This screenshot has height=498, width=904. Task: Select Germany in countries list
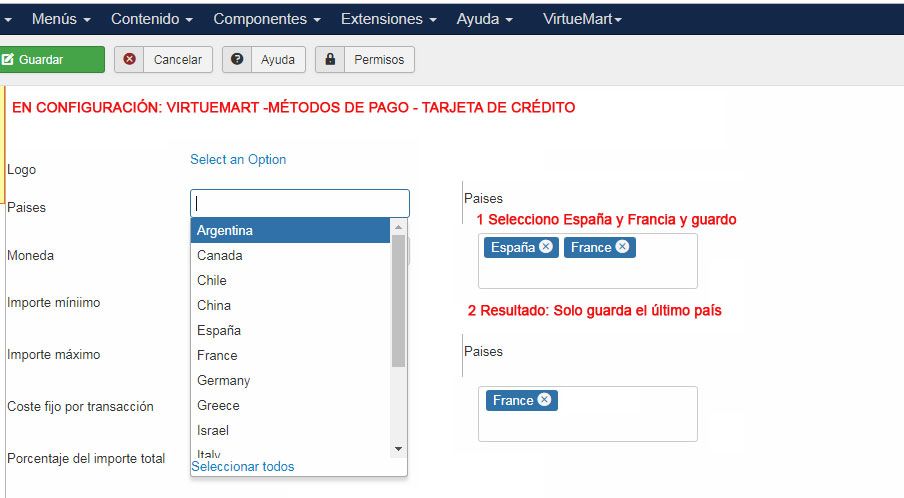coord(291,380)
